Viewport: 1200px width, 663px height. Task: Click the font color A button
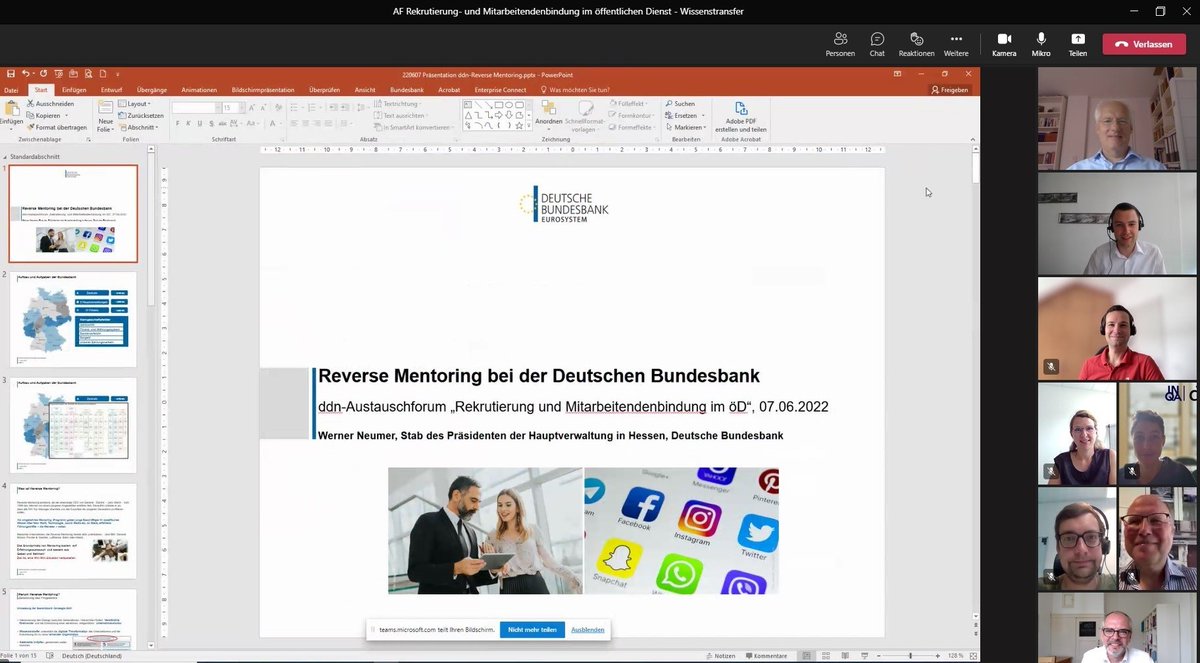[271, 123]
